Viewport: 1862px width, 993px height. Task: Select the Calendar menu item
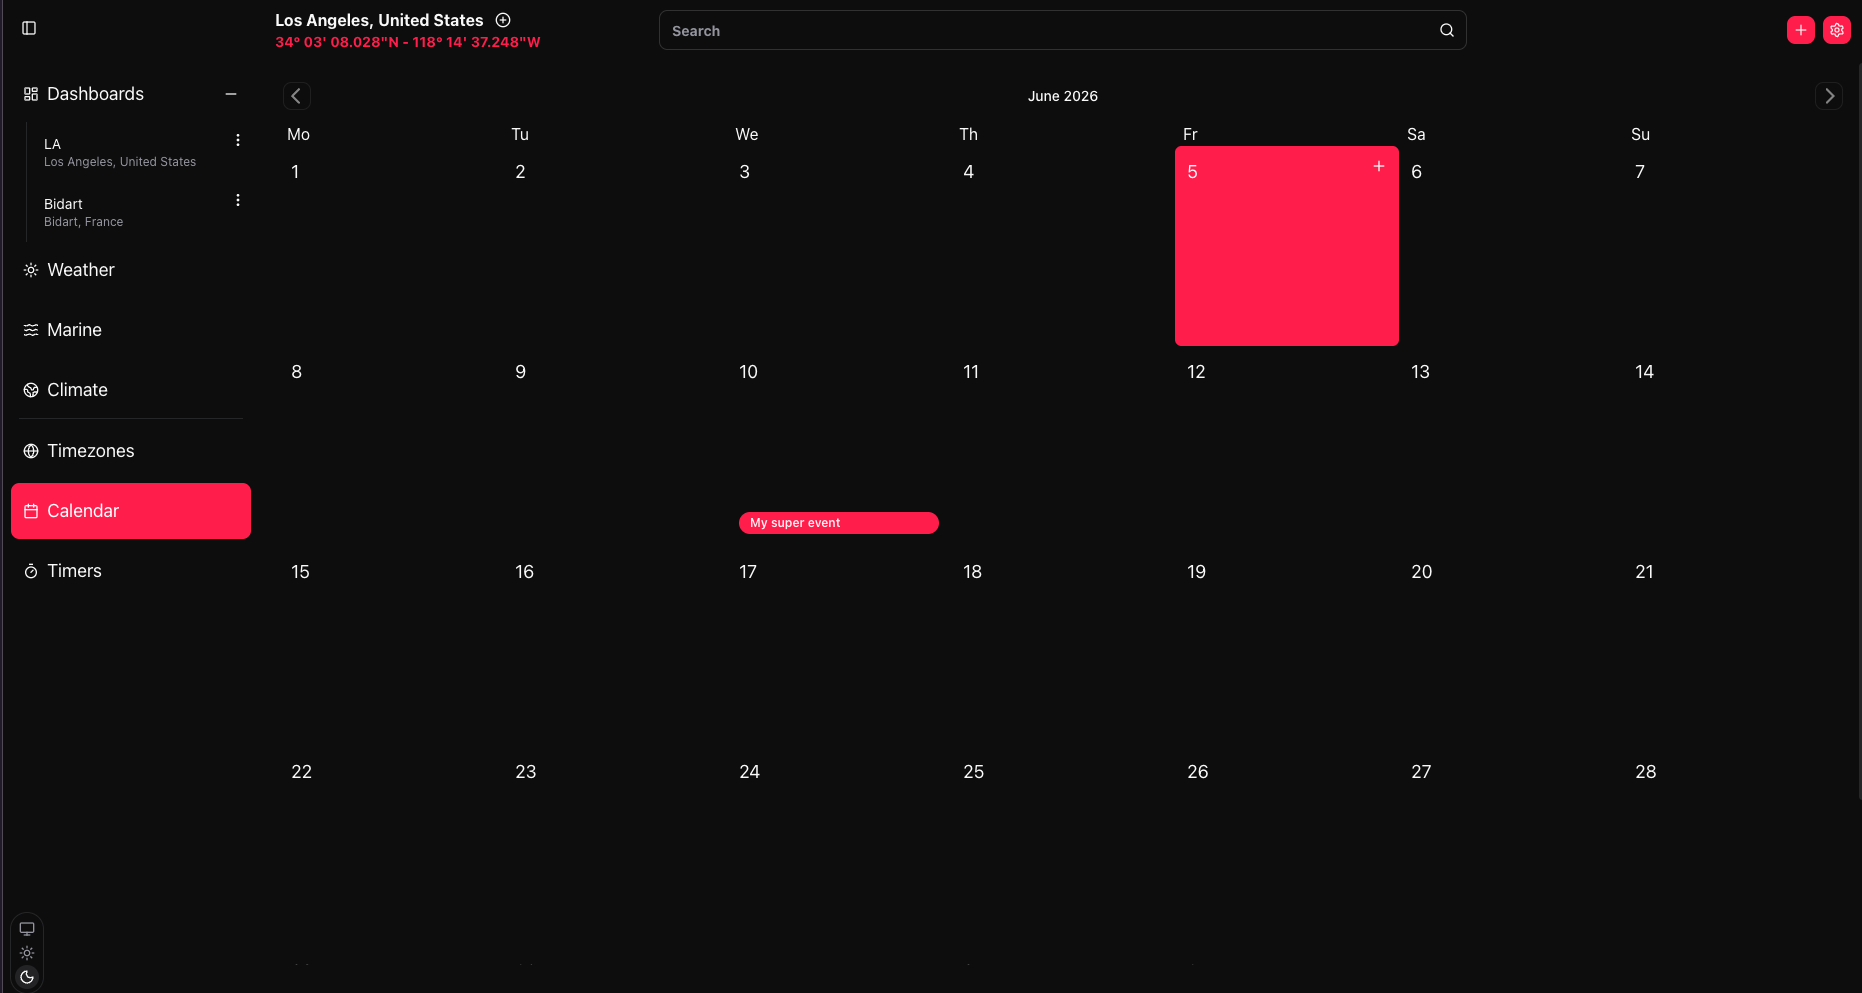tap(131, 511)
